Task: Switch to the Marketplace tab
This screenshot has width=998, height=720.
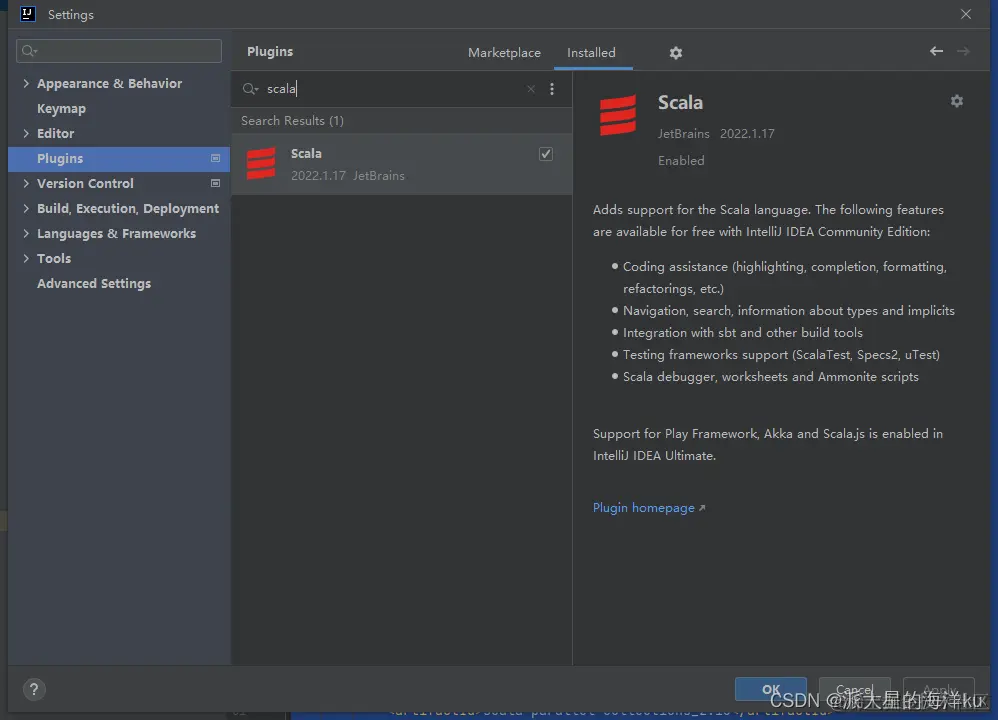Action: [504, 53]
